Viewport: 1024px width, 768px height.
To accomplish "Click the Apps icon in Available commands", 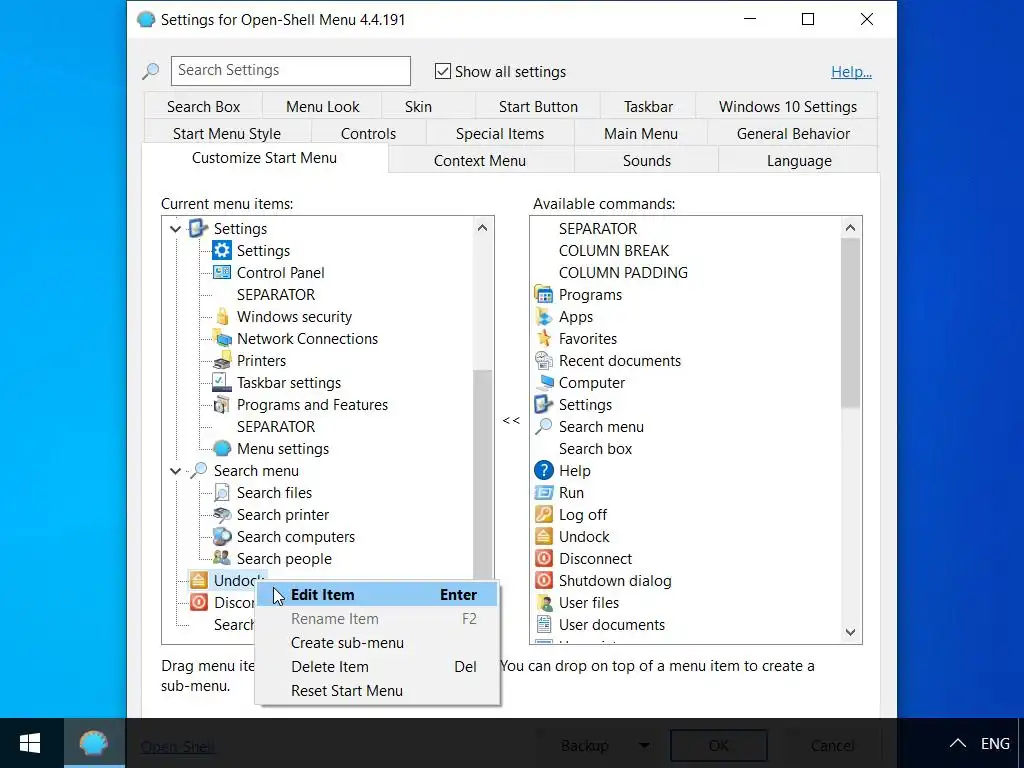I will [543, 317].
